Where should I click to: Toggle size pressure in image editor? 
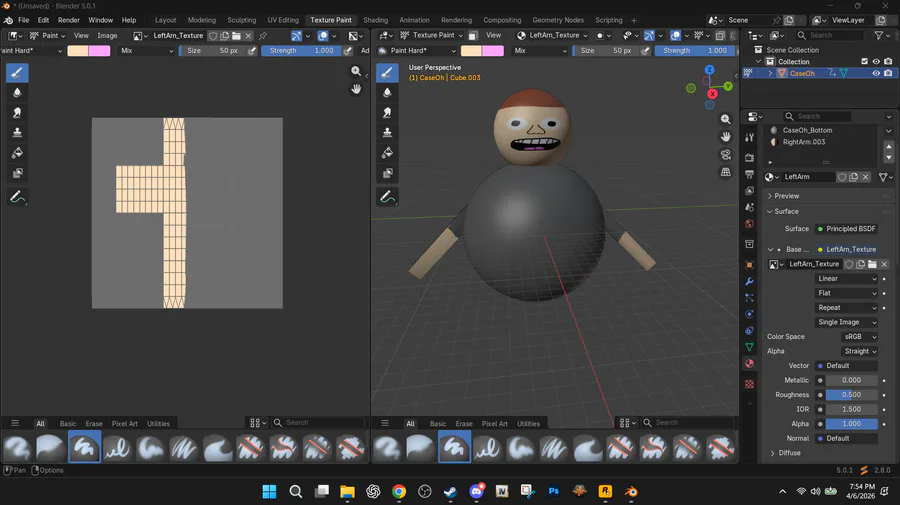tap(252, 50)
